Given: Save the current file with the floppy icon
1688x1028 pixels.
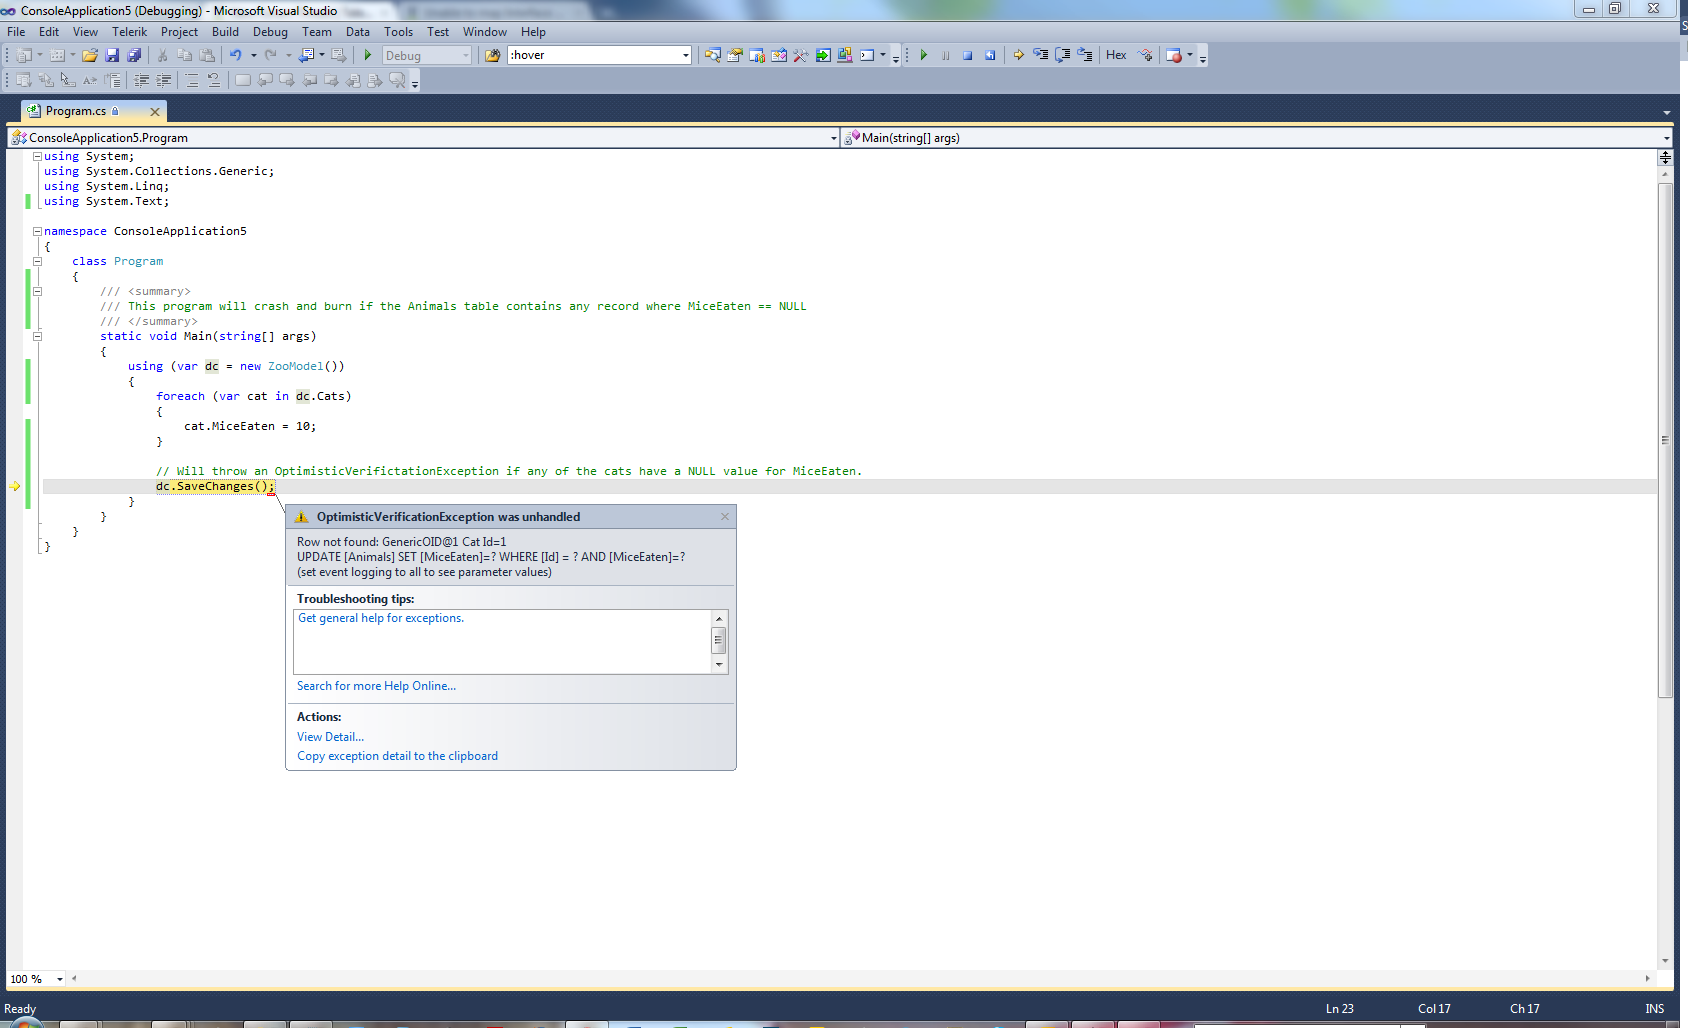Looking at the screenshot, I should tap(112, 55).
